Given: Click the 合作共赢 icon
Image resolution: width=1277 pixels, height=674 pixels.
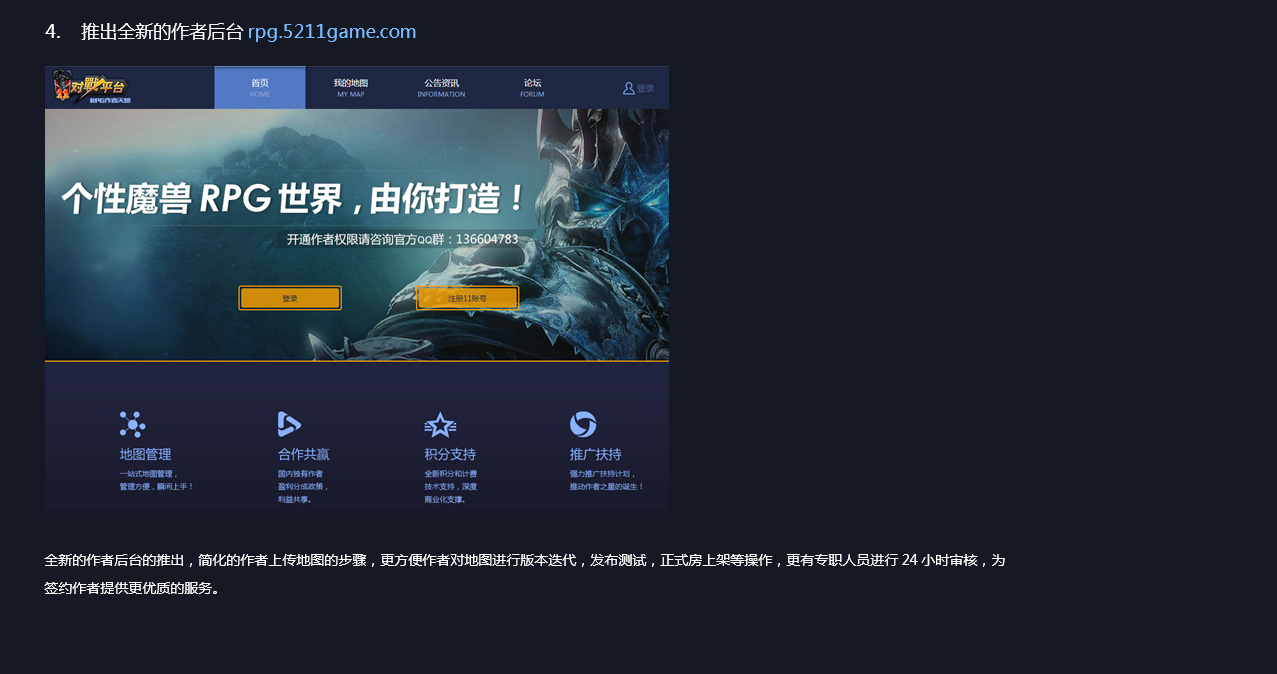Looking at the screenshot, I should pyautogui.click(x=289, y=424).
